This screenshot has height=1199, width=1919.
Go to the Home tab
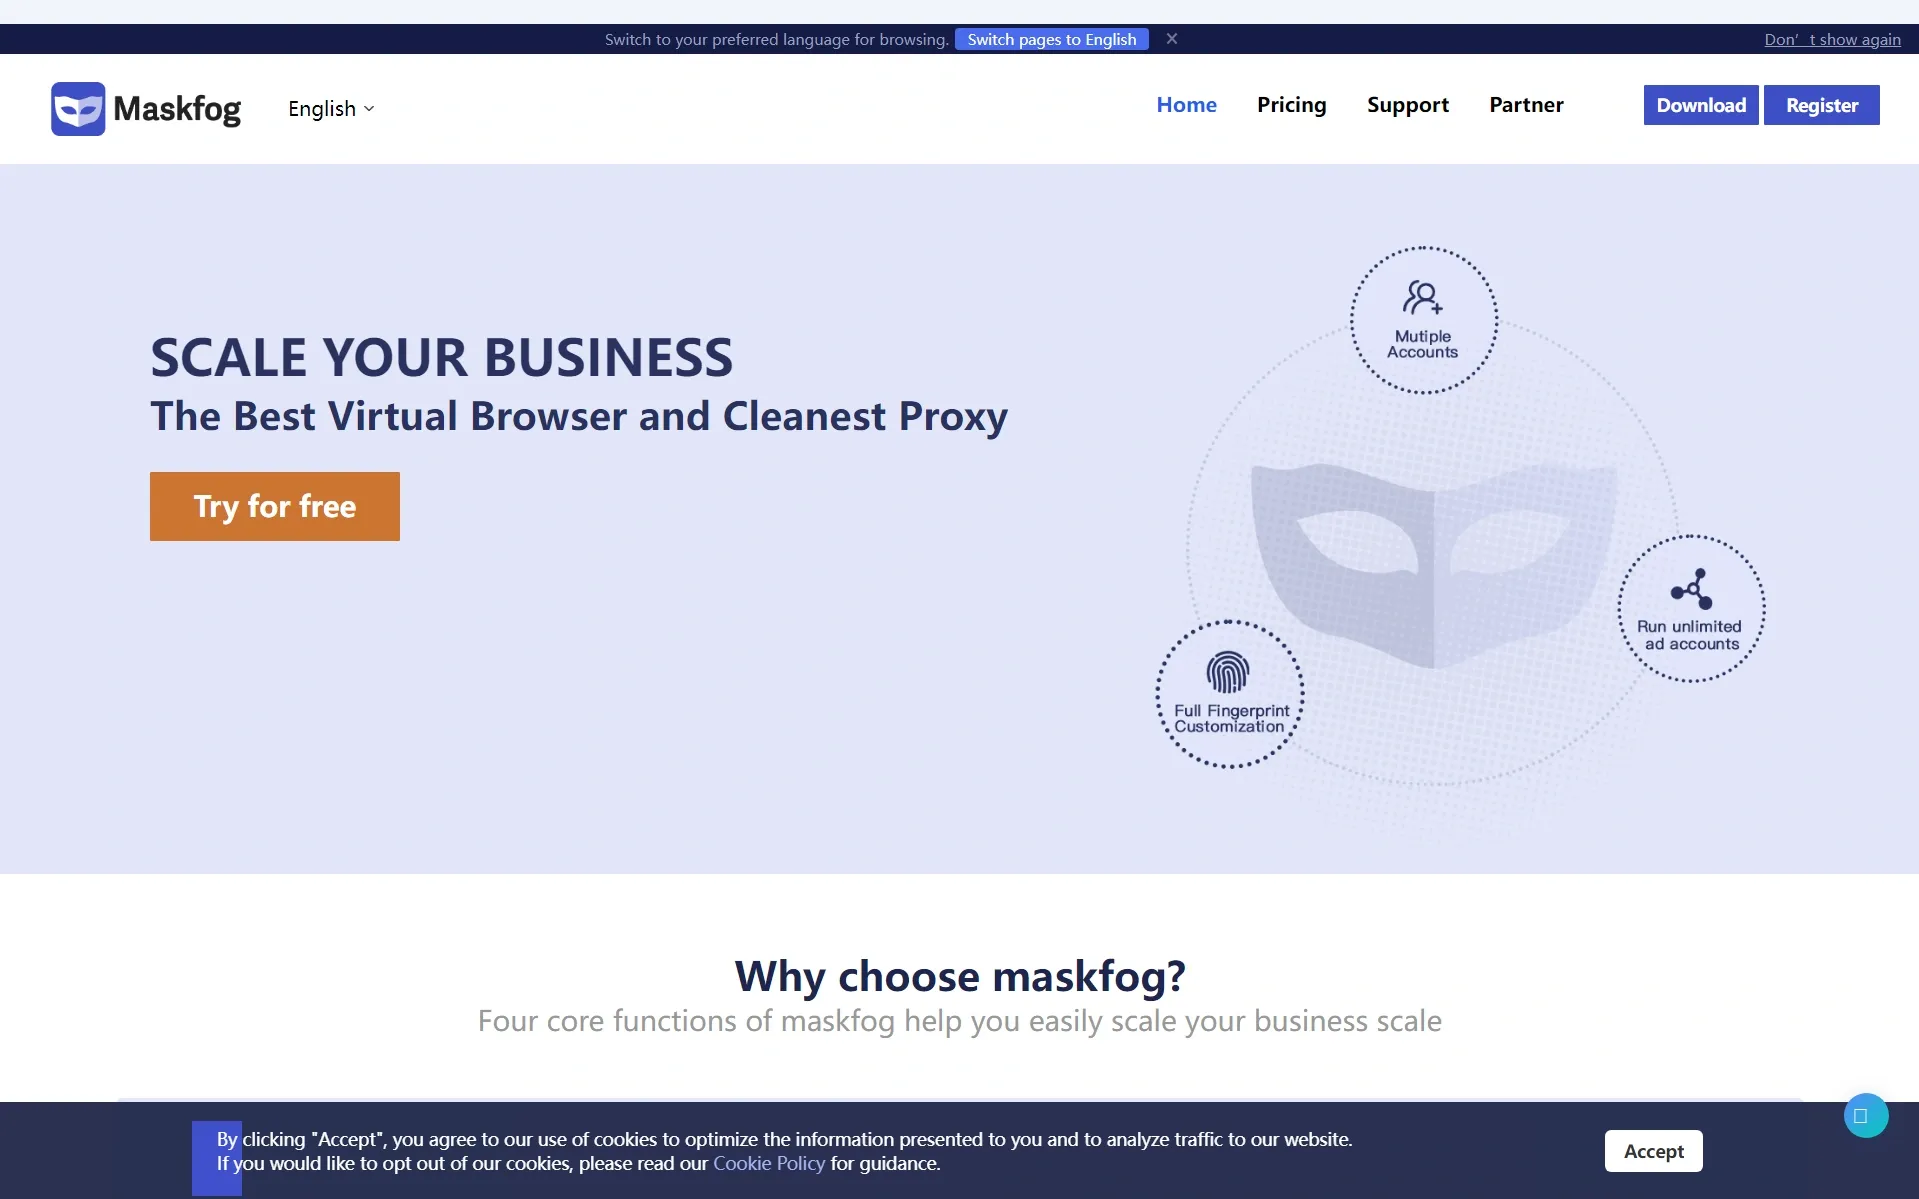pos(1186,104)
